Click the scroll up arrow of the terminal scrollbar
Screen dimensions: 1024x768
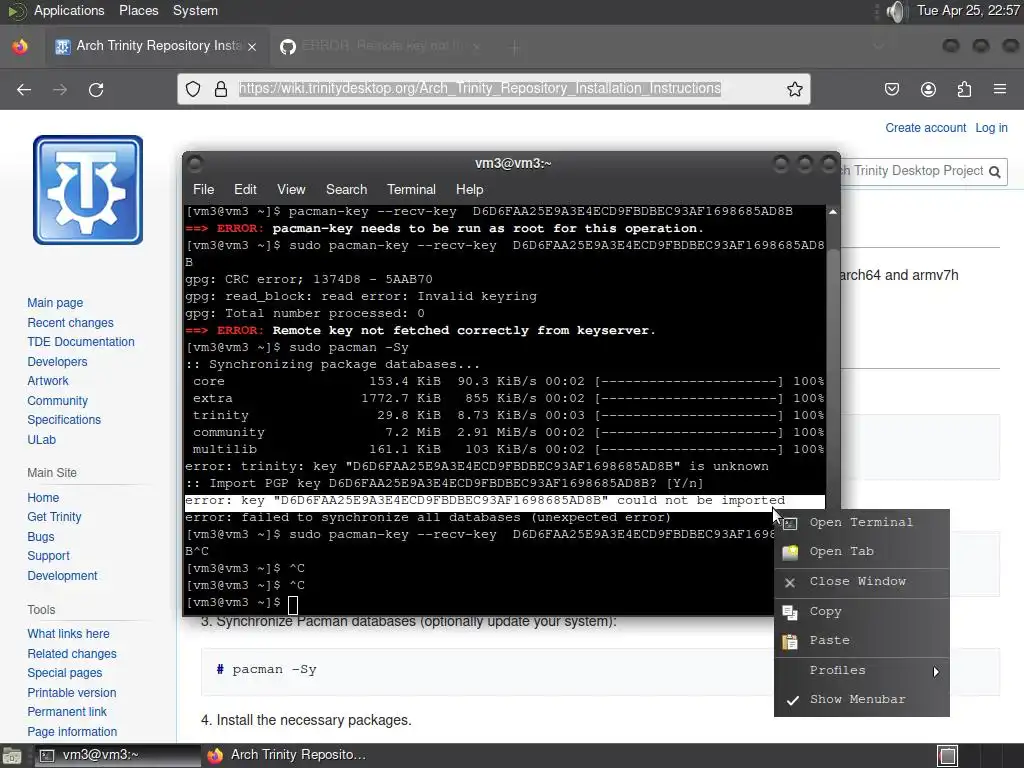[x=833, y=212]
